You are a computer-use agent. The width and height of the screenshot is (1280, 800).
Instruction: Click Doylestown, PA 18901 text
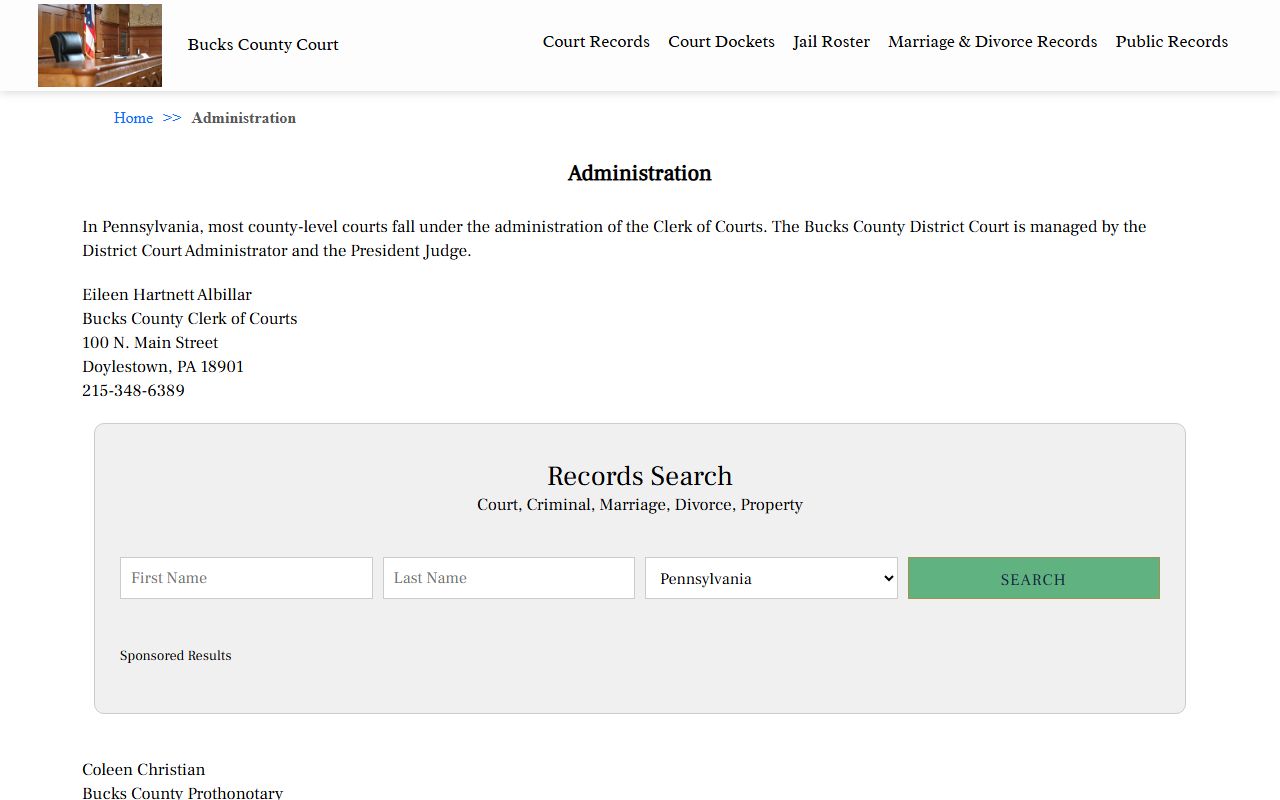[x=163, y=367]
